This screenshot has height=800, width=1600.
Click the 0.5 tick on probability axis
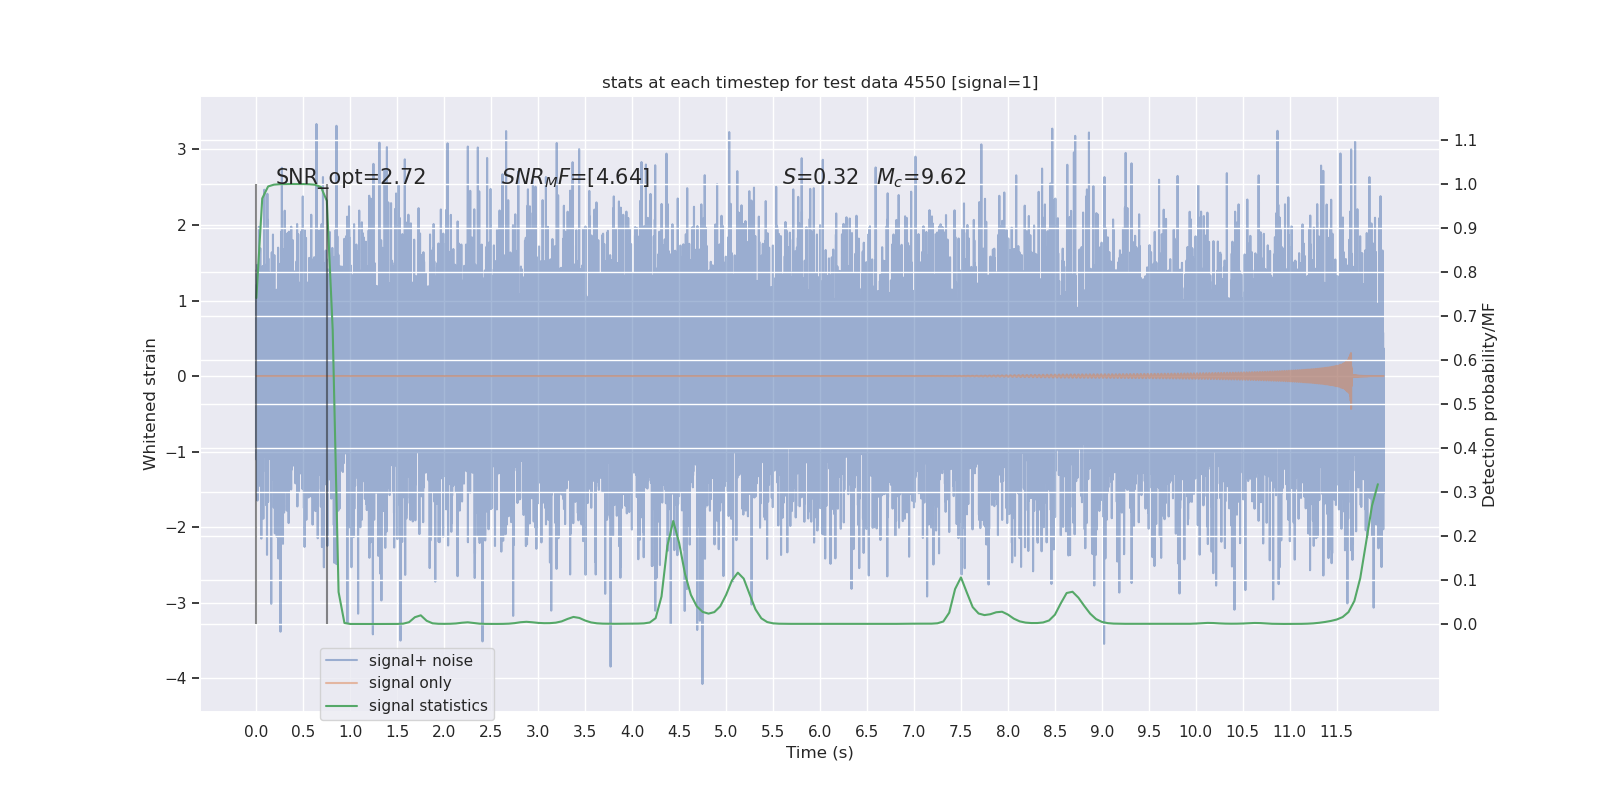tap(1465, 404)
